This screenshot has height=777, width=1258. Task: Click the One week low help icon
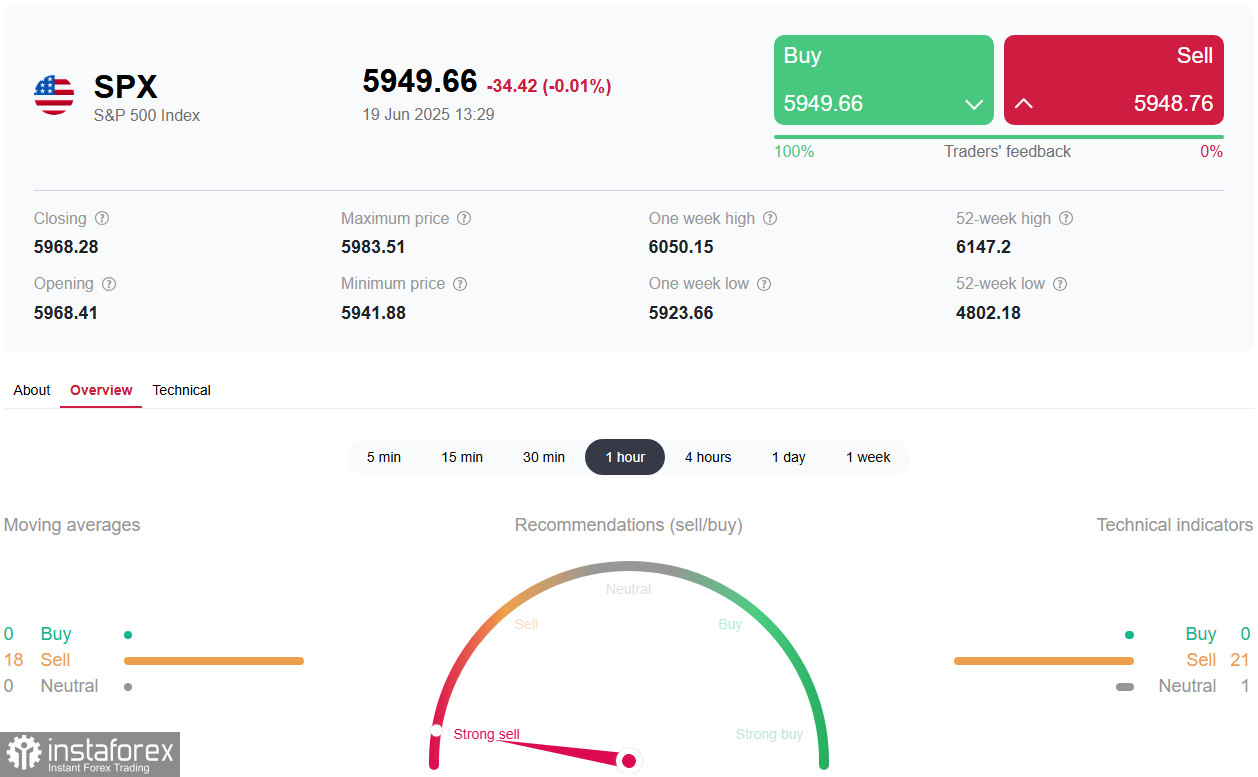764,284
